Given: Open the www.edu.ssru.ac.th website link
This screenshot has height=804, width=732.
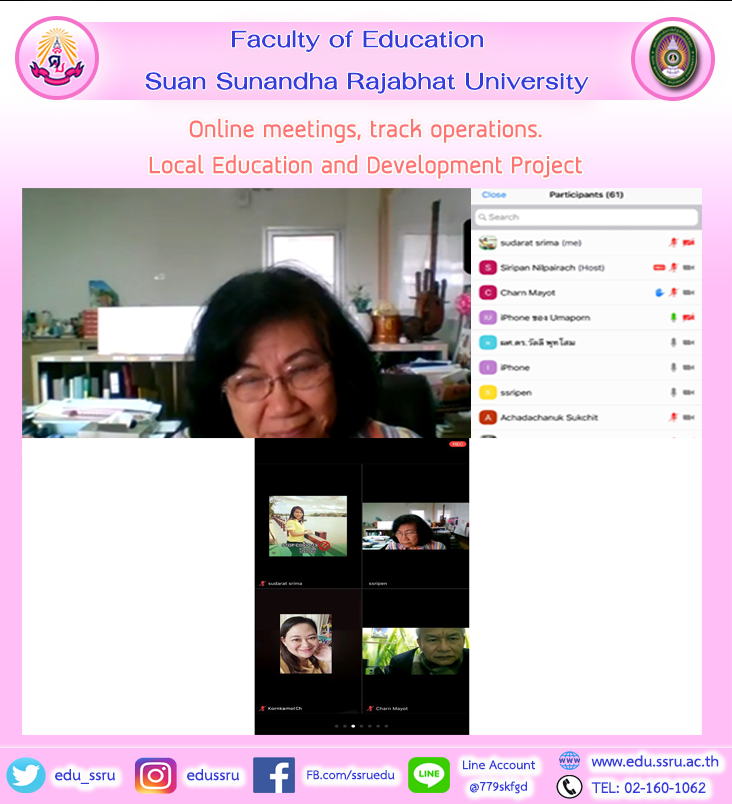Looking at the screenshot, I should coord(654,762).
